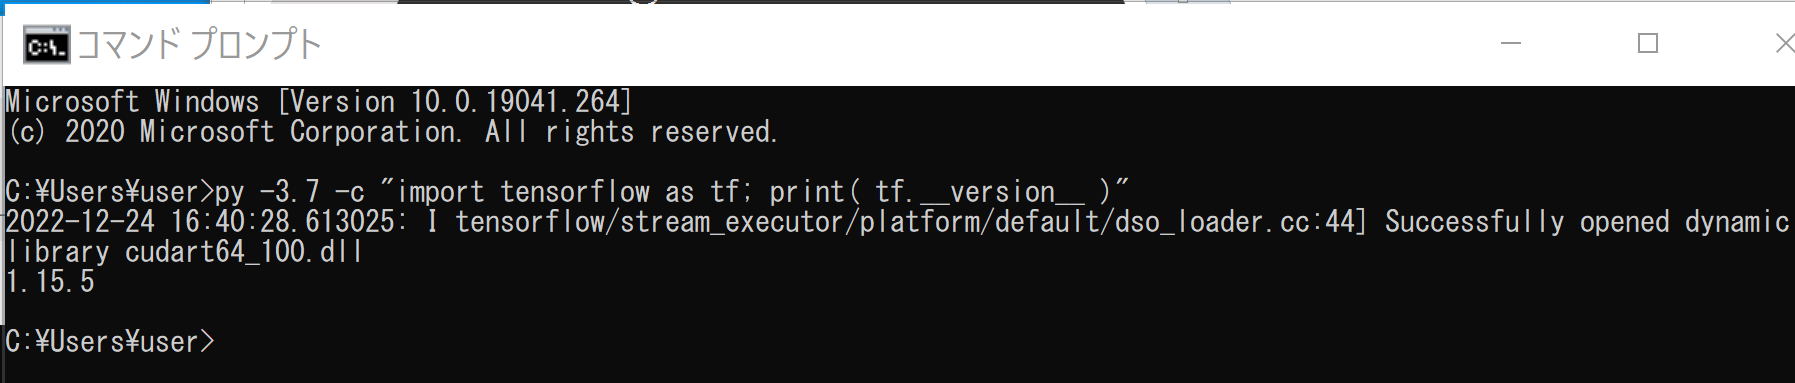
Task: Minimize the コマンド プロンプト window
Action: [x=1511, y=43]
